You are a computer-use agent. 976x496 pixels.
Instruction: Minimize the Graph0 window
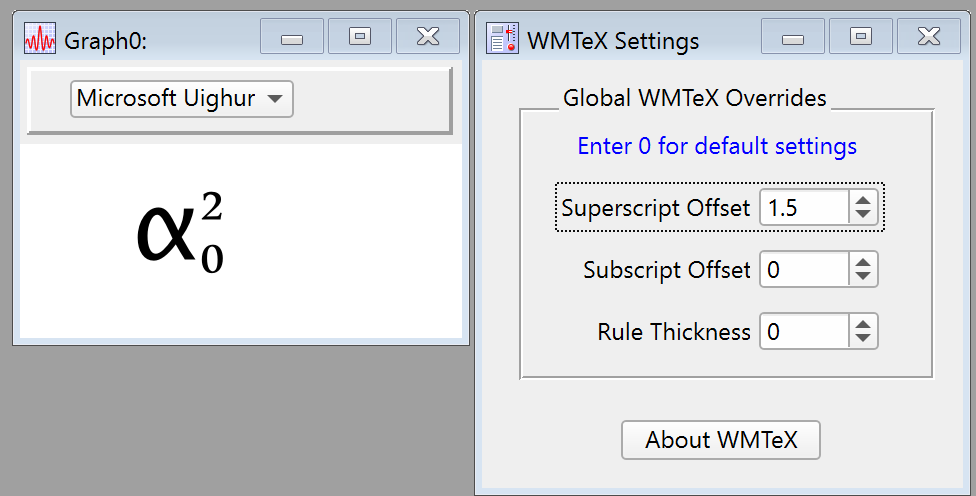pos(292,38)
